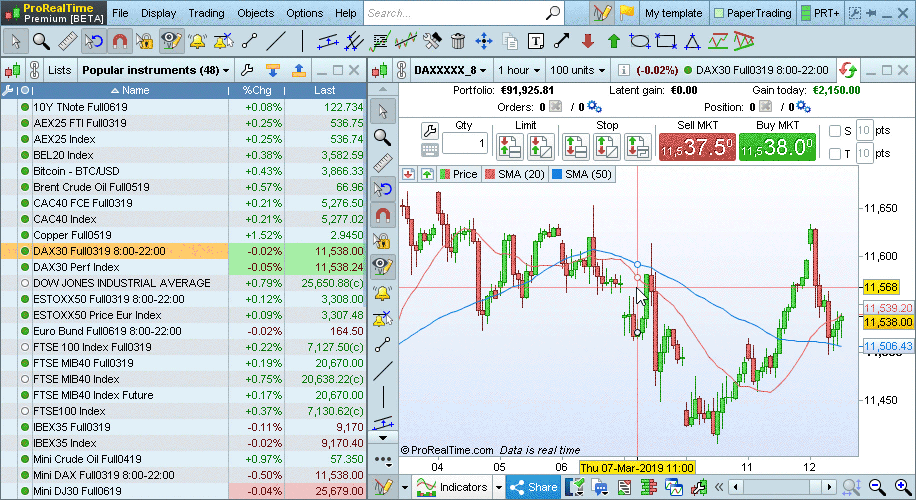Screen dimensions: 916x500
Task: Sort list by %Chg column header
Action: (256, 91)
